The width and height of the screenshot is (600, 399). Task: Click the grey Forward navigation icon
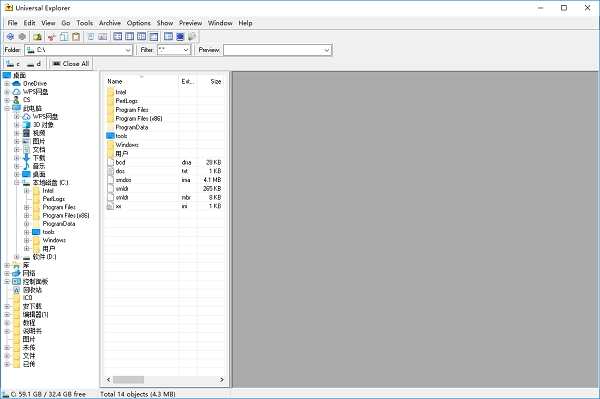click(22, 37)
